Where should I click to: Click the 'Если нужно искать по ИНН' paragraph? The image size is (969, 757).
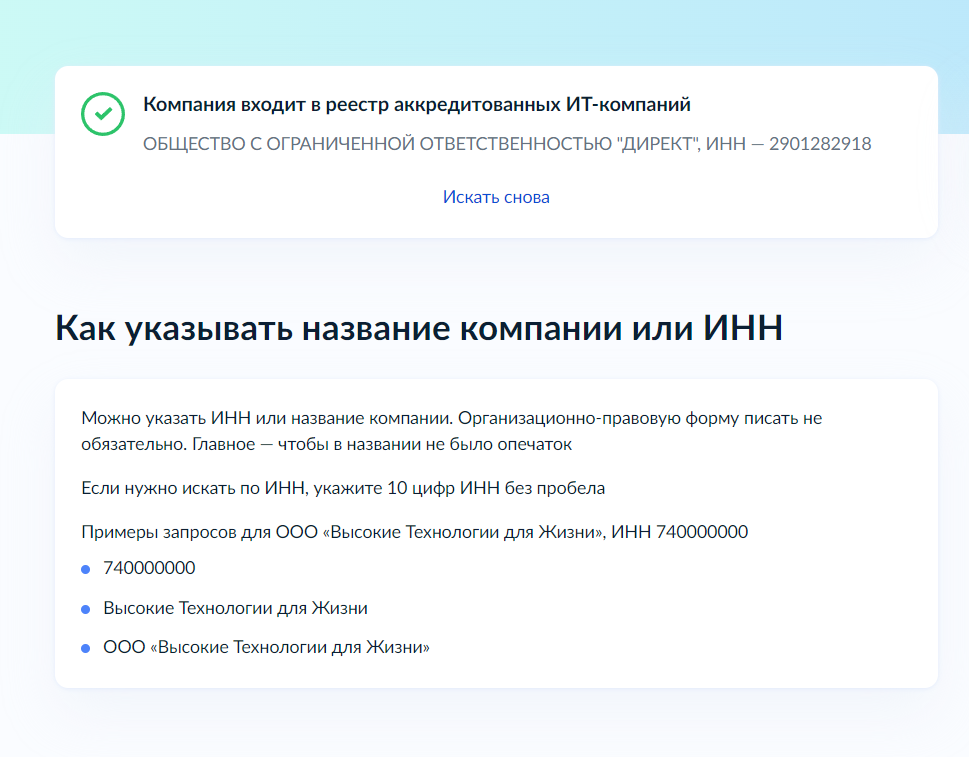343,488
